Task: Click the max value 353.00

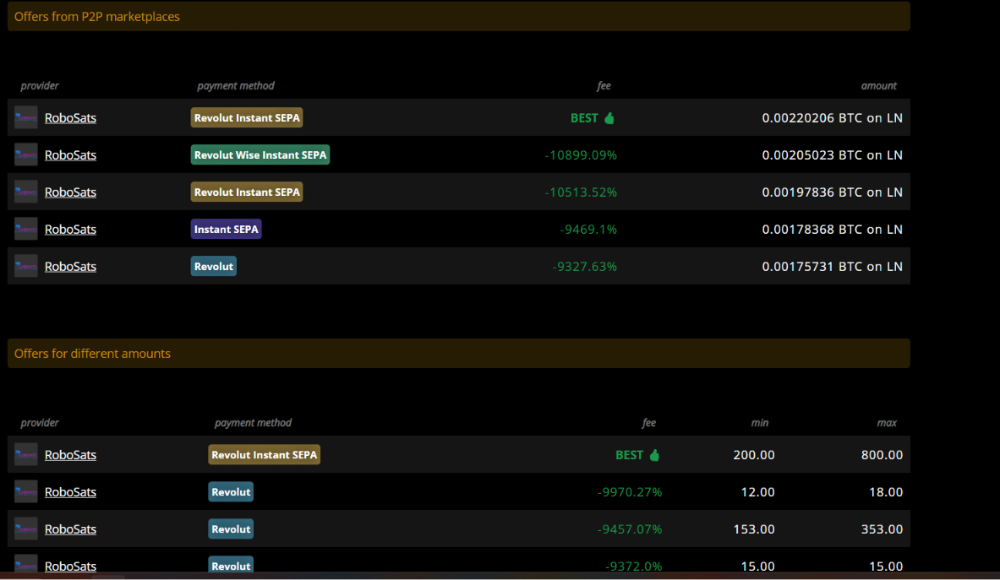Action: pyautogui.click(x=882, y=529)
